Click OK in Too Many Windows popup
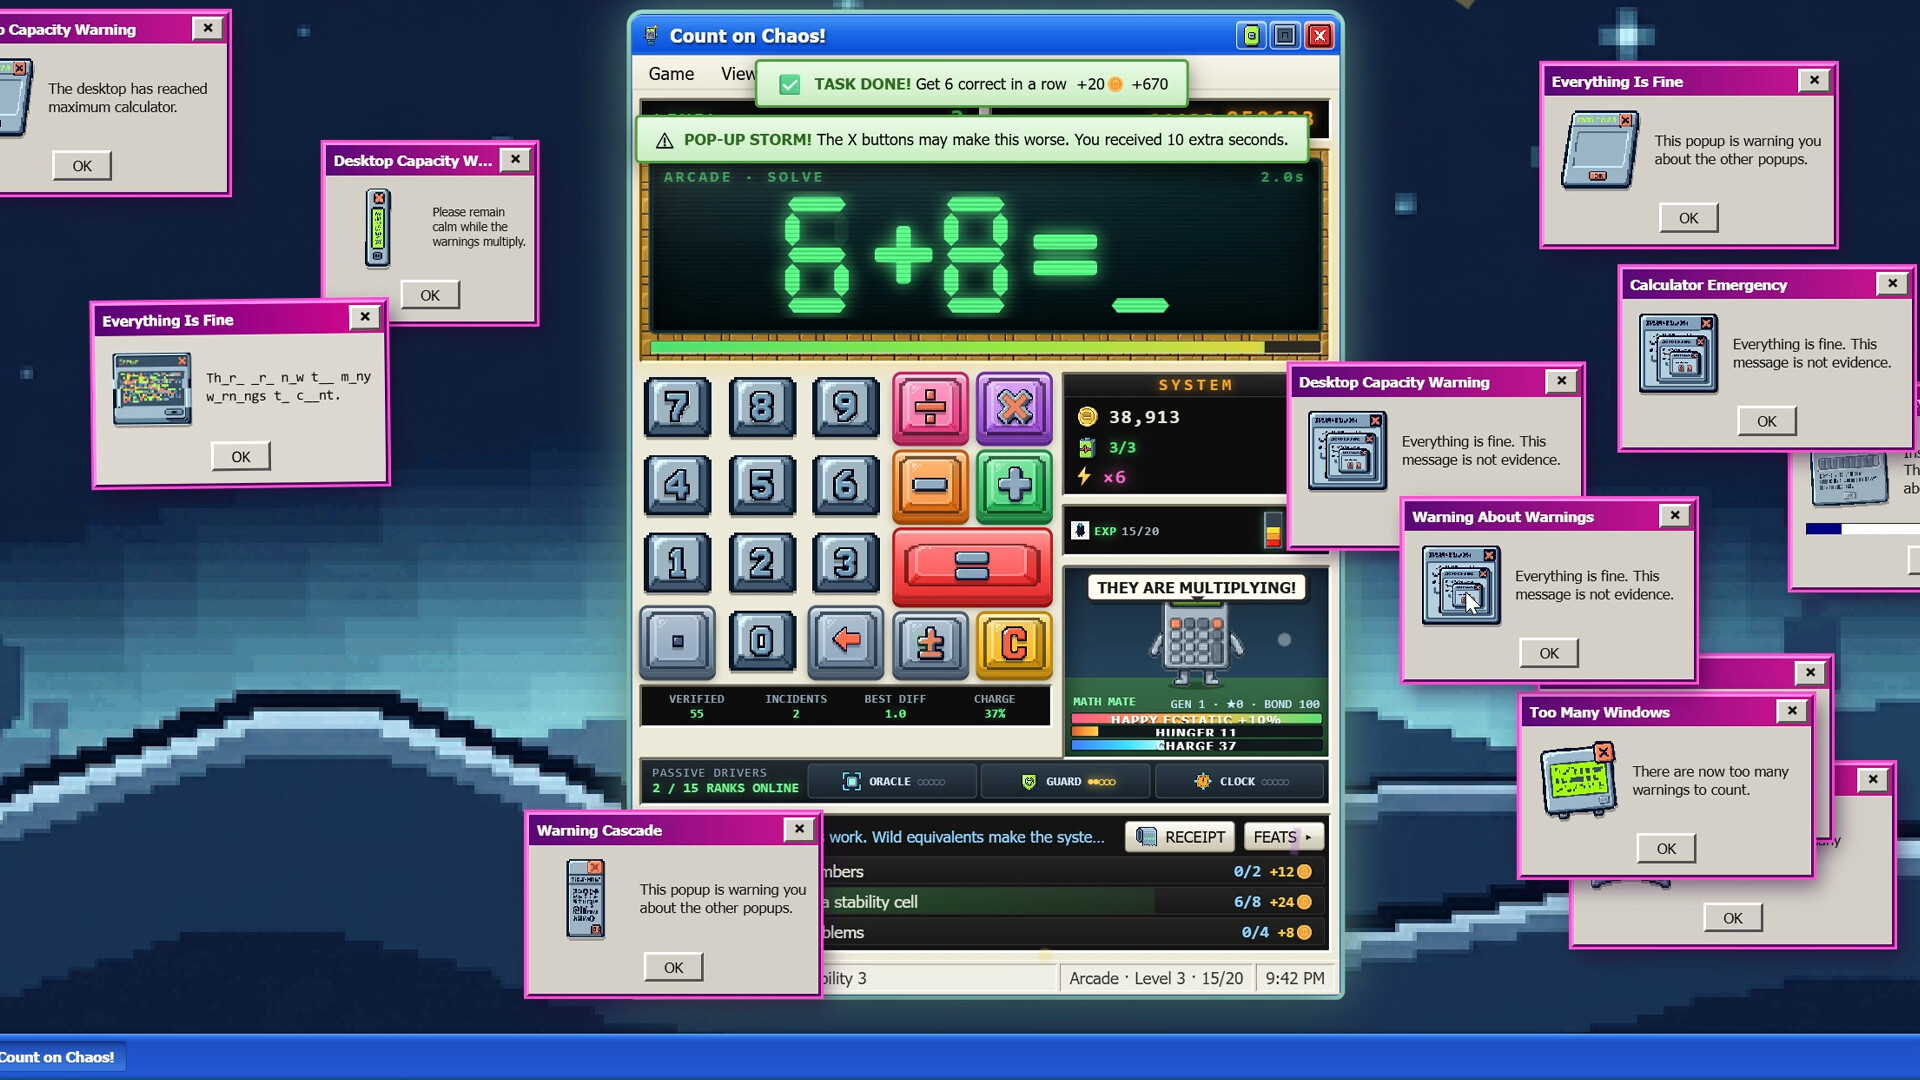The width and height of the screenshot is (1920, 1080). coord(1666,848)
